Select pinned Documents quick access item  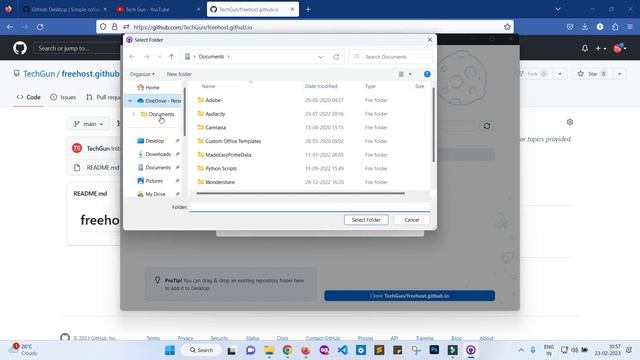click(154, 167)
